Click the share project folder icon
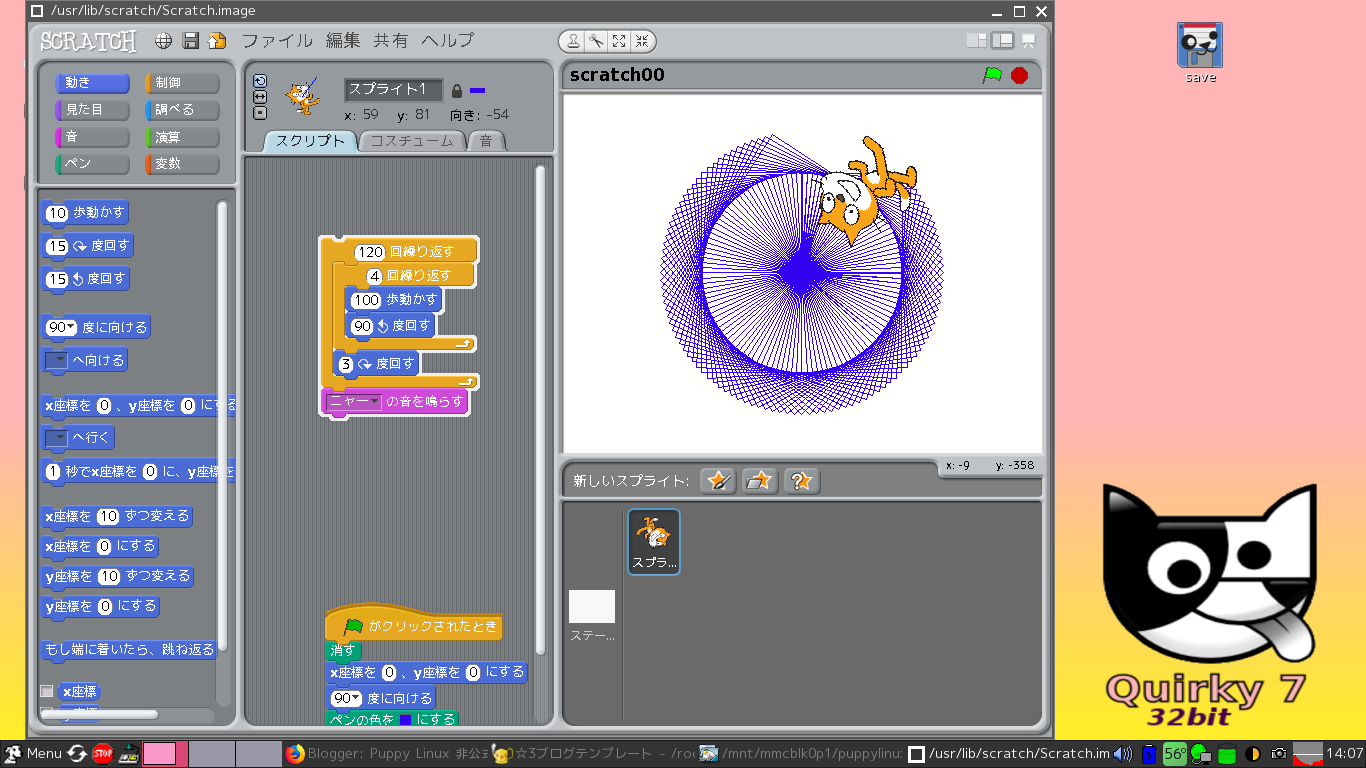This screenshot has width=1366, height=768. (217, 41)
